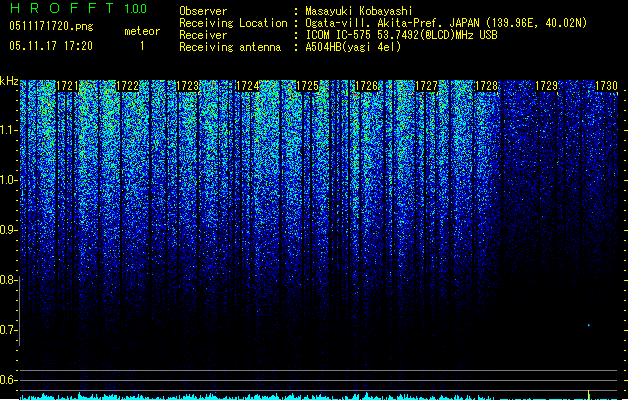The width and height of the screenshot is (629, 400).
Task: Select the 'Observer' field label
Action: [x=203, y=11]
